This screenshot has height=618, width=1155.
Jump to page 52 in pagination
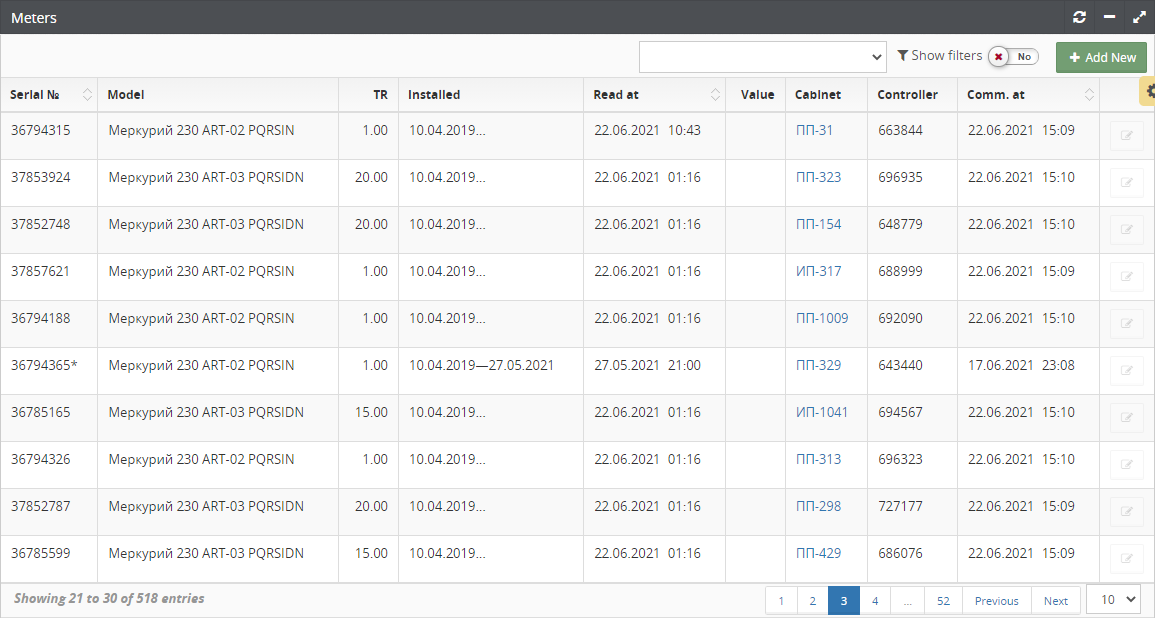point(943,600)
